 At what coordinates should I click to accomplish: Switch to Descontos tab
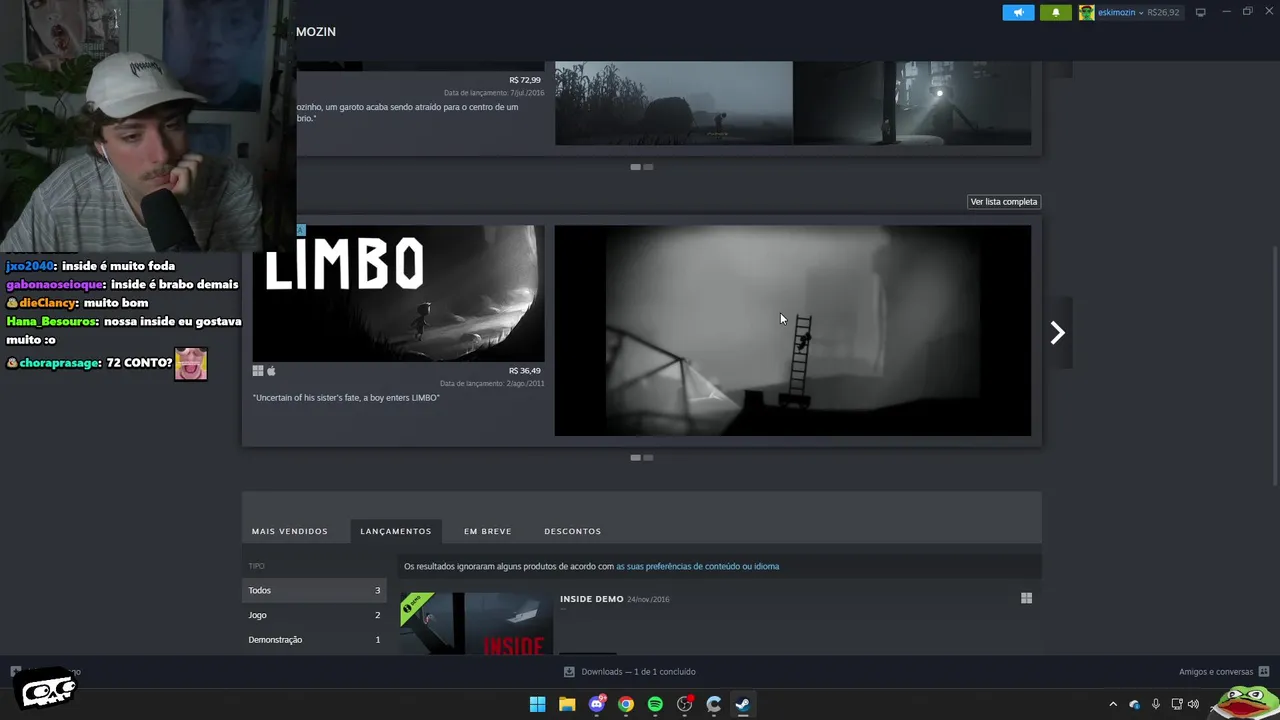573,531
